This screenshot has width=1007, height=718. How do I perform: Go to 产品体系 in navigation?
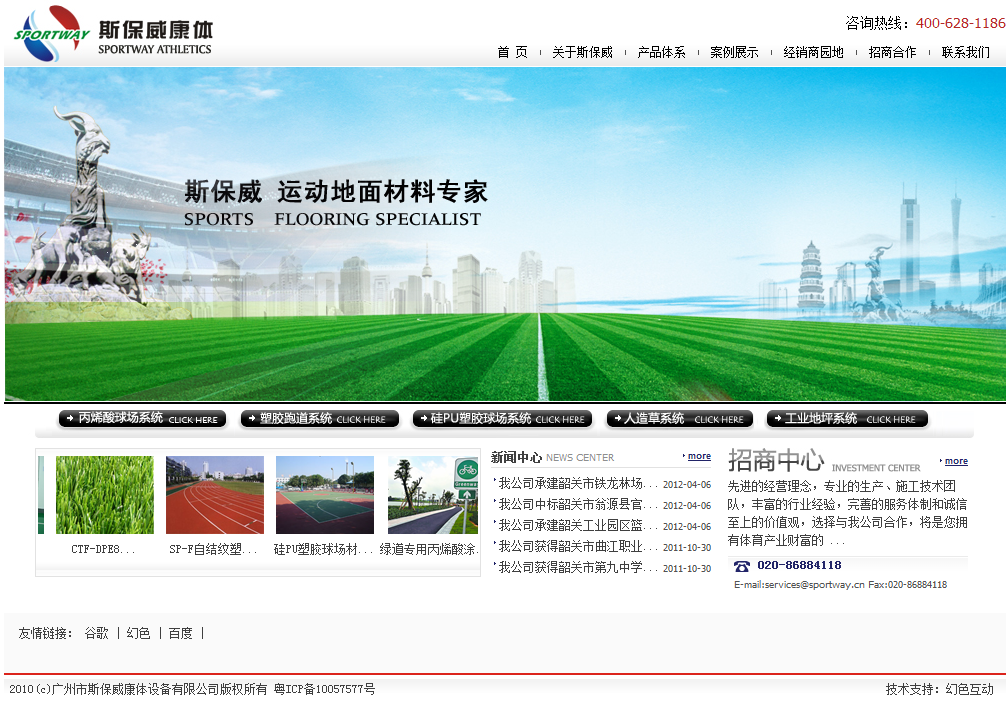(x=661, y=53)
